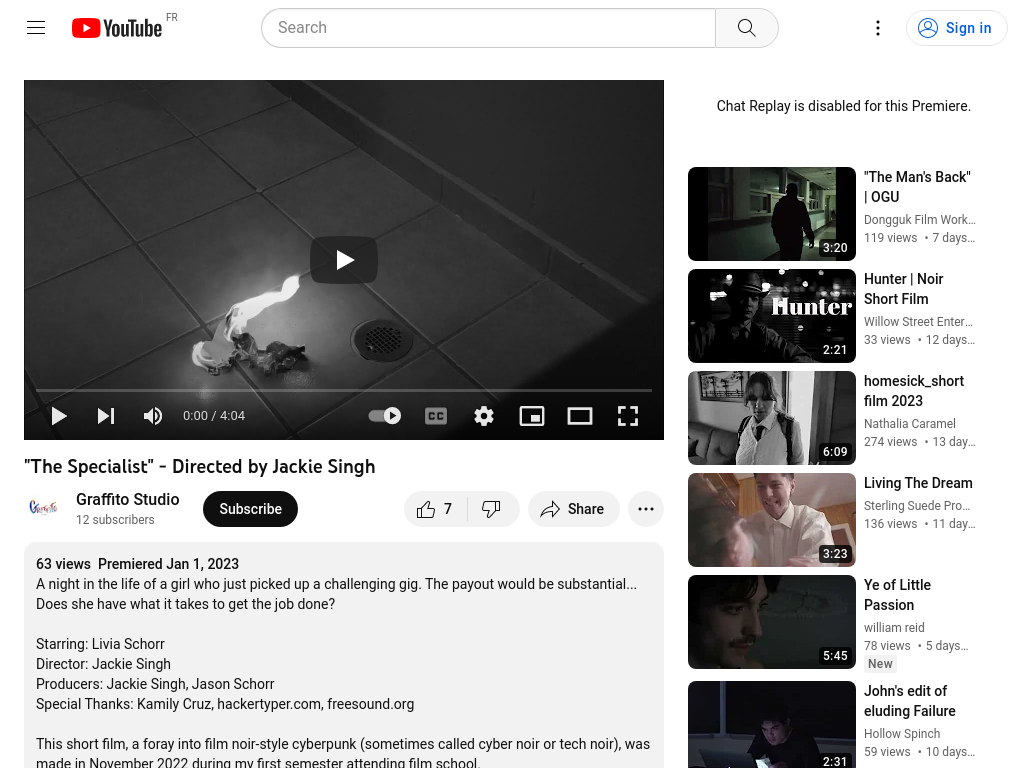
Task: Click Willow Street Enter channel name
Action: (918, 321)
